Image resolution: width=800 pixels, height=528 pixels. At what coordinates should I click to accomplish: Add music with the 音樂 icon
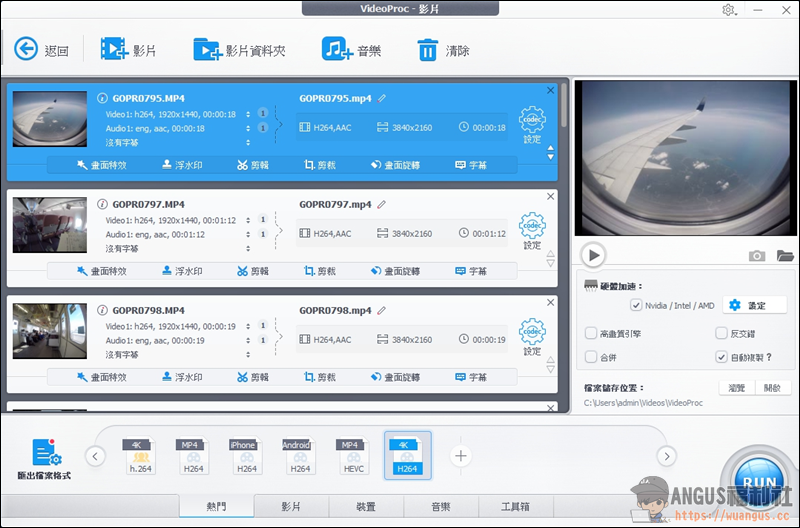pos(337,49)
